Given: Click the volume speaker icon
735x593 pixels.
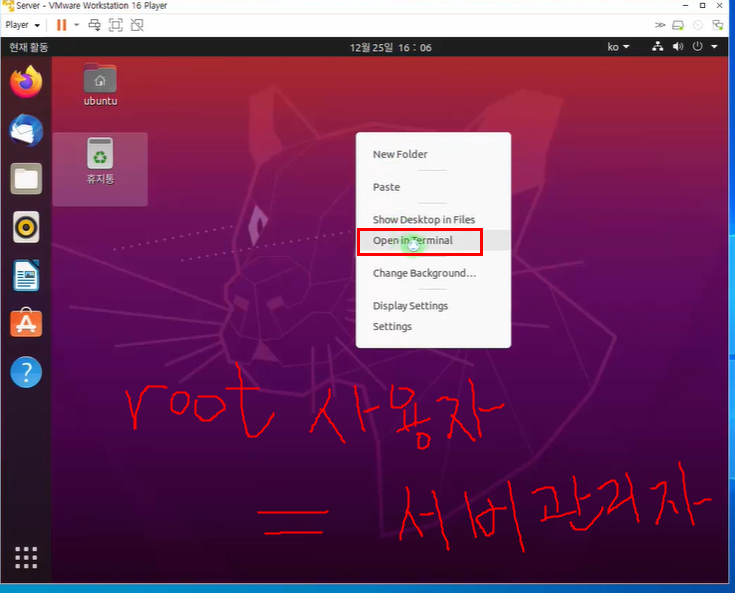Looking at the screenshot, I should [678, 46].
